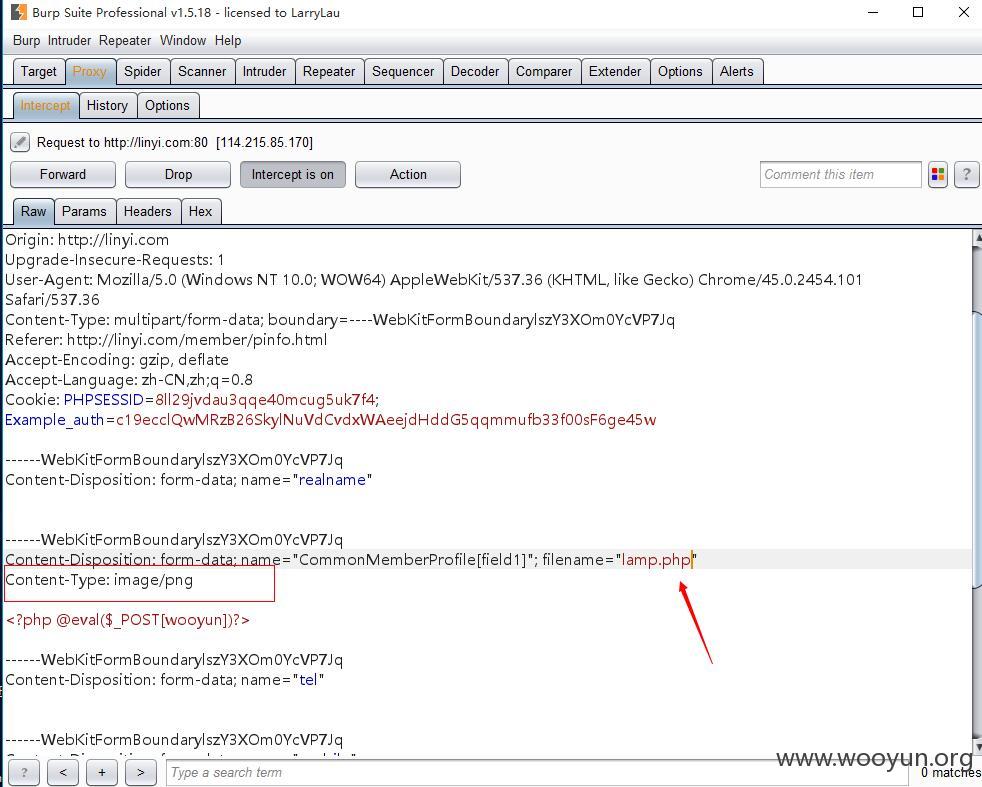Switch to the Alerts tab

(736, 71)
